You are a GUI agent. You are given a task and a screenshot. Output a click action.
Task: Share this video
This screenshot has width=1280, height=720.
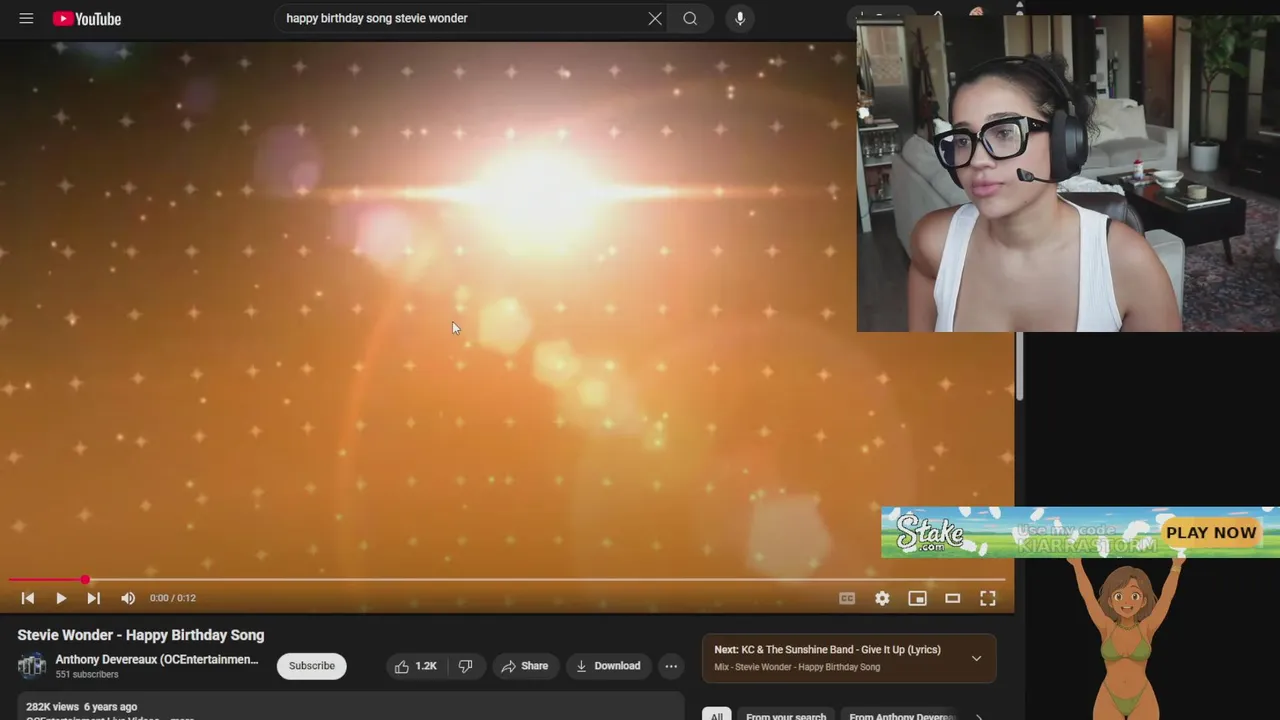coord(524,666)
